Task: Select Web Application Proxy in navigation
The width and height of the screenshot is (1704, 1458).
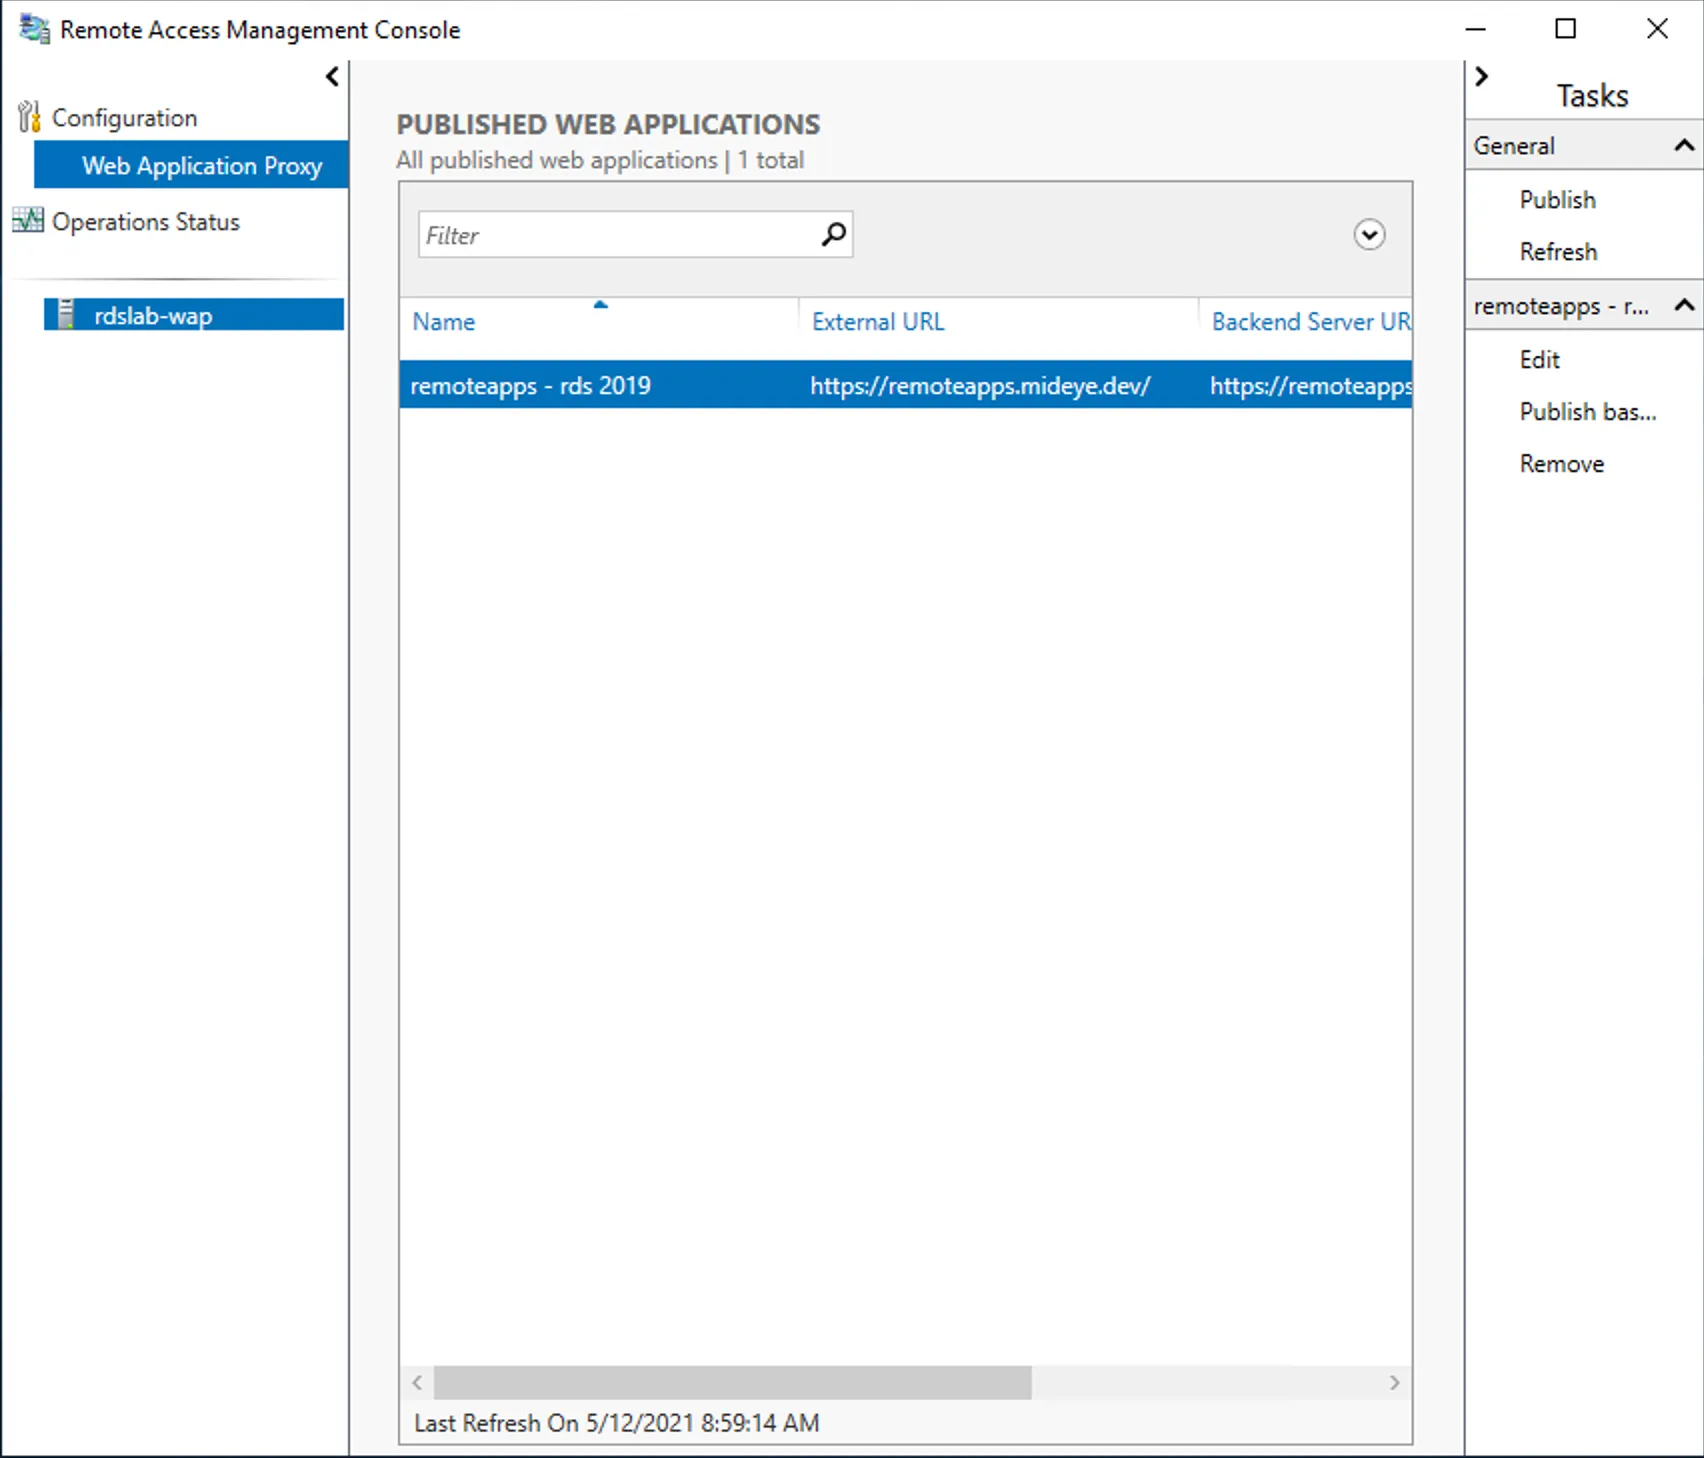Action: [x=201, y=165]
